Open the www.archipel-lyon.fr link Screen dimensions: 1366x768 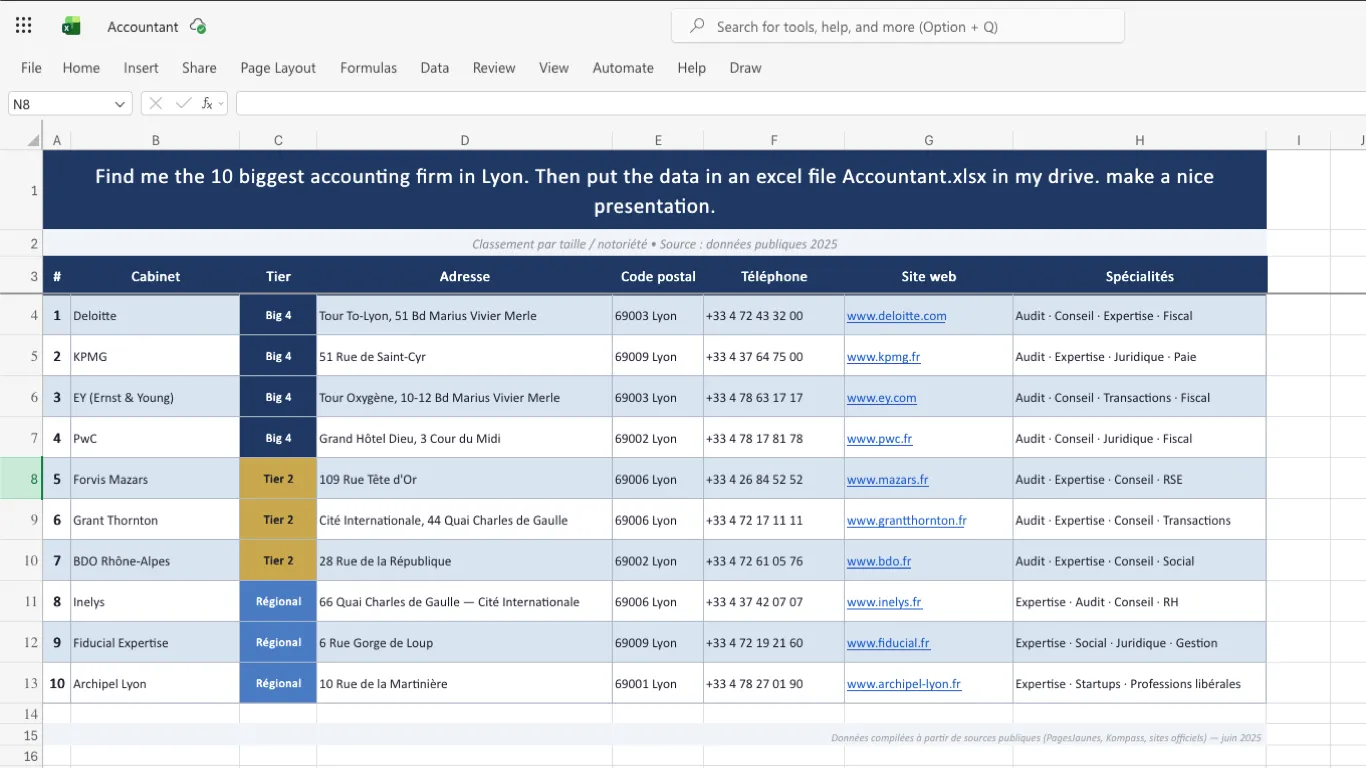click(x=903, y=685)
